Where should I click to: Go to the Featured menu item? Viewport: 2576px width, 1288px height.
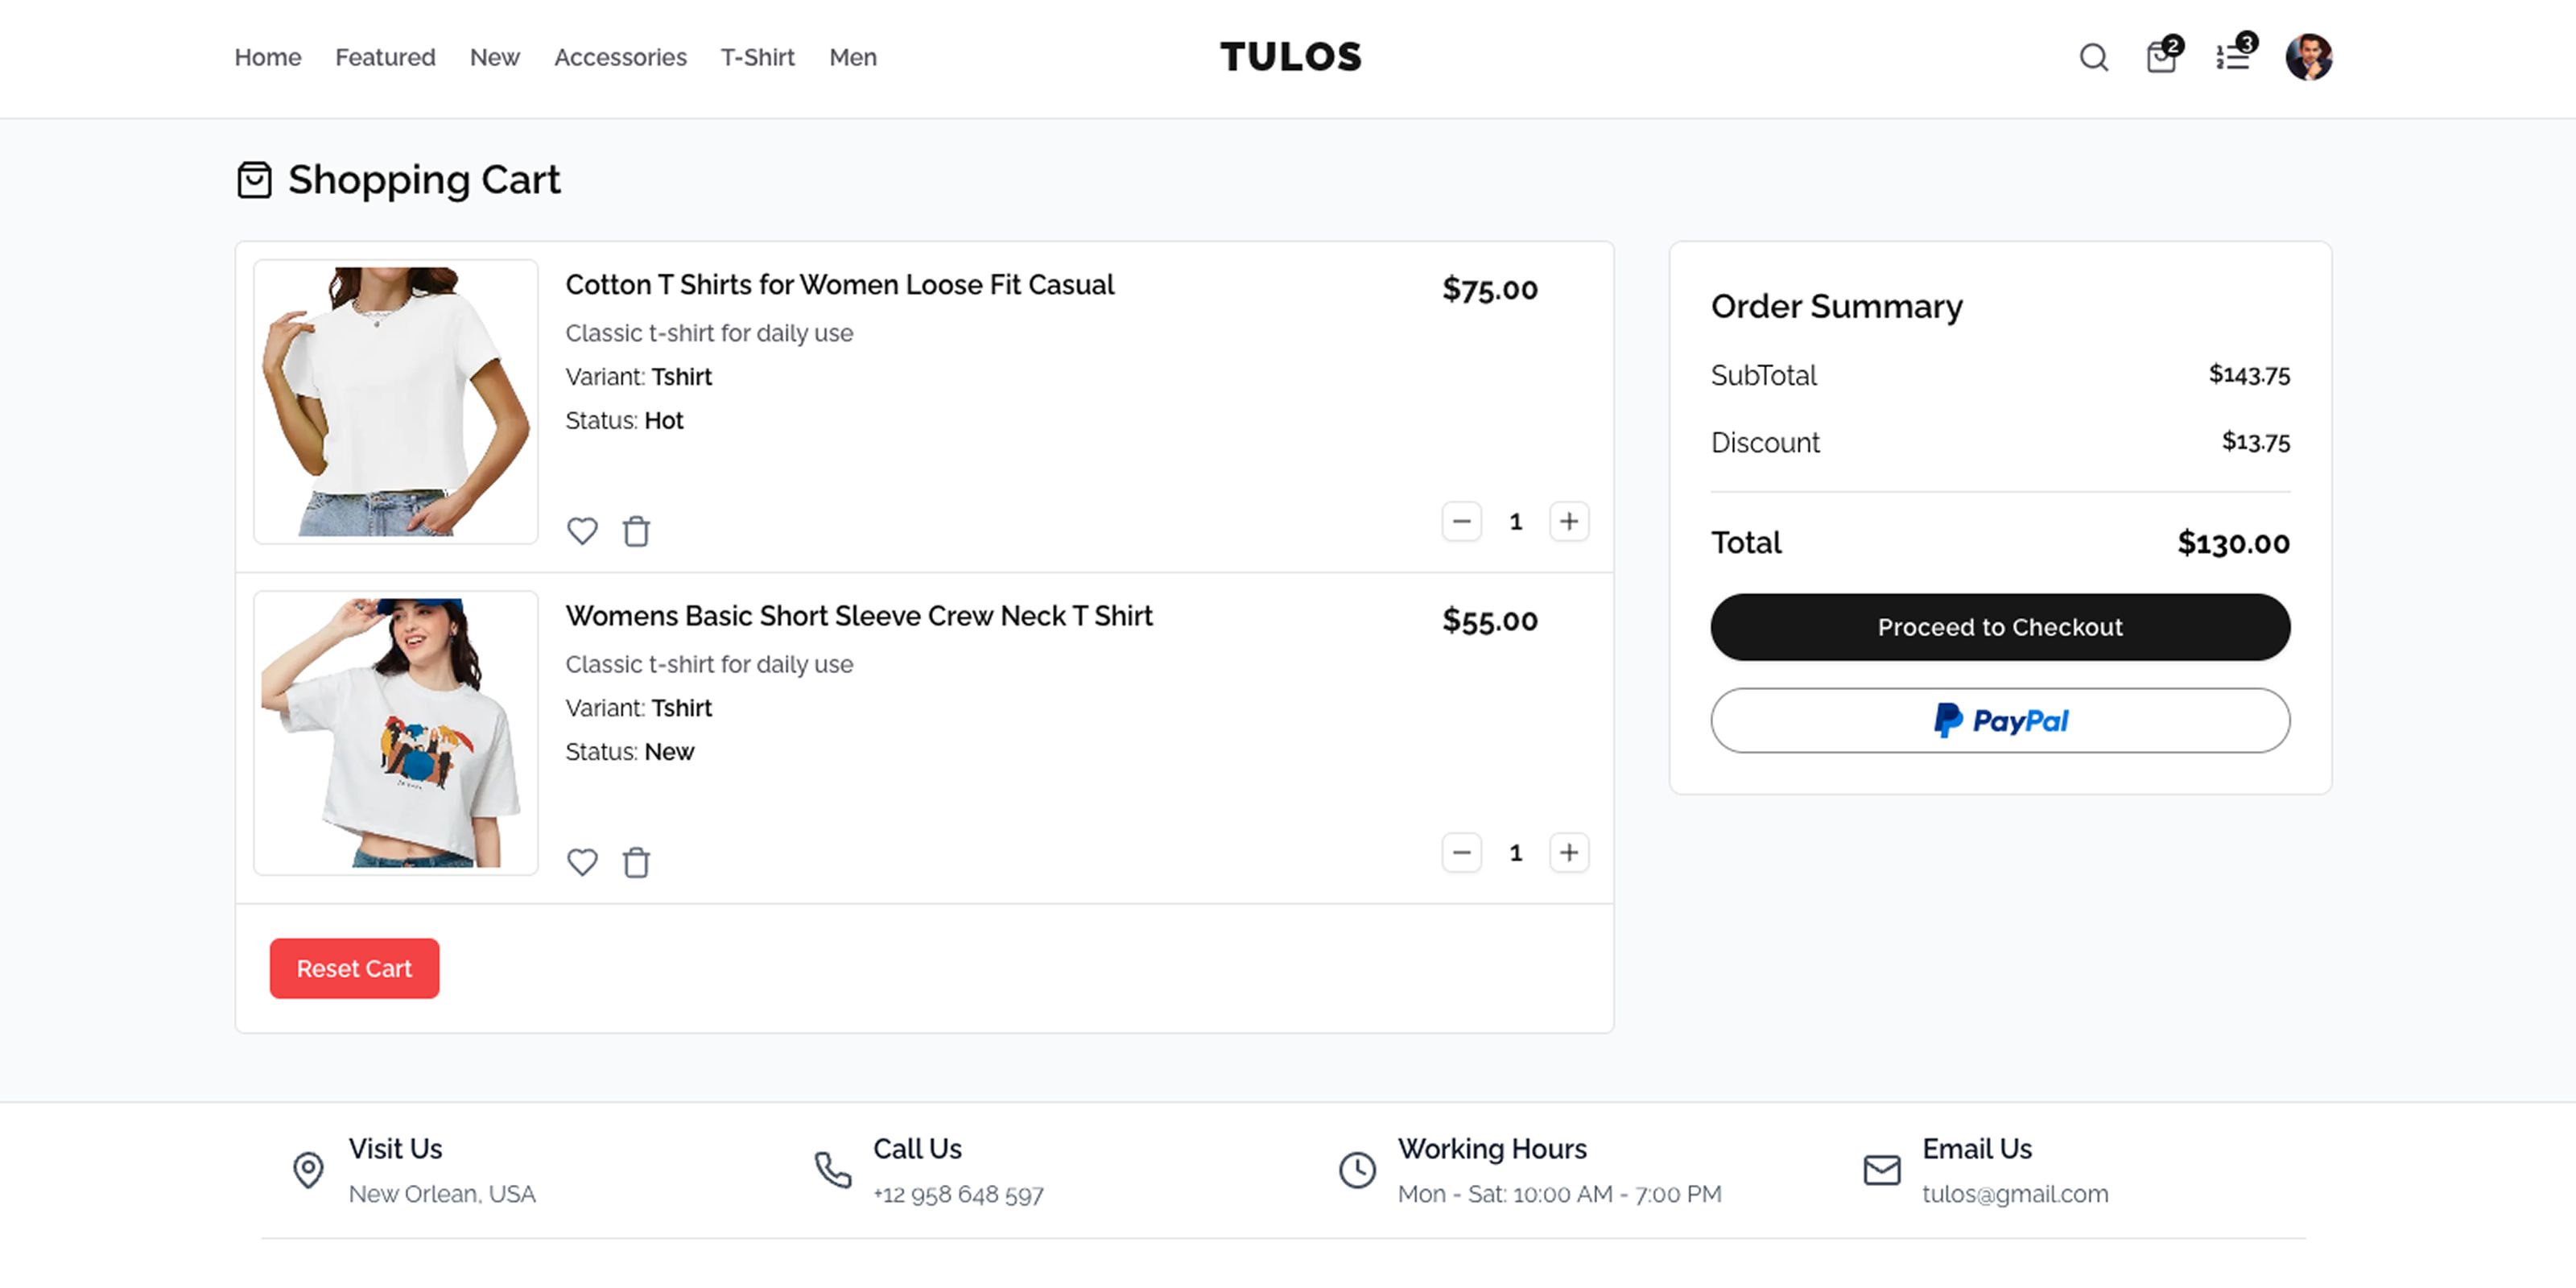[385, 58]
